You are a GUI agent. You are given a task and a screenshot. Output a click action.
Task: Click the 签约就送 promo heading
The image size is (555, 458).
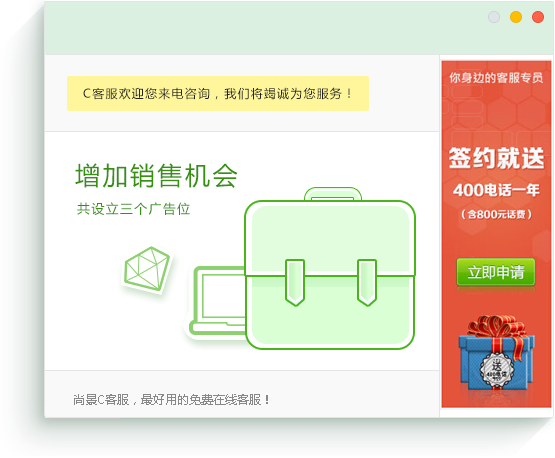[496, 158]
